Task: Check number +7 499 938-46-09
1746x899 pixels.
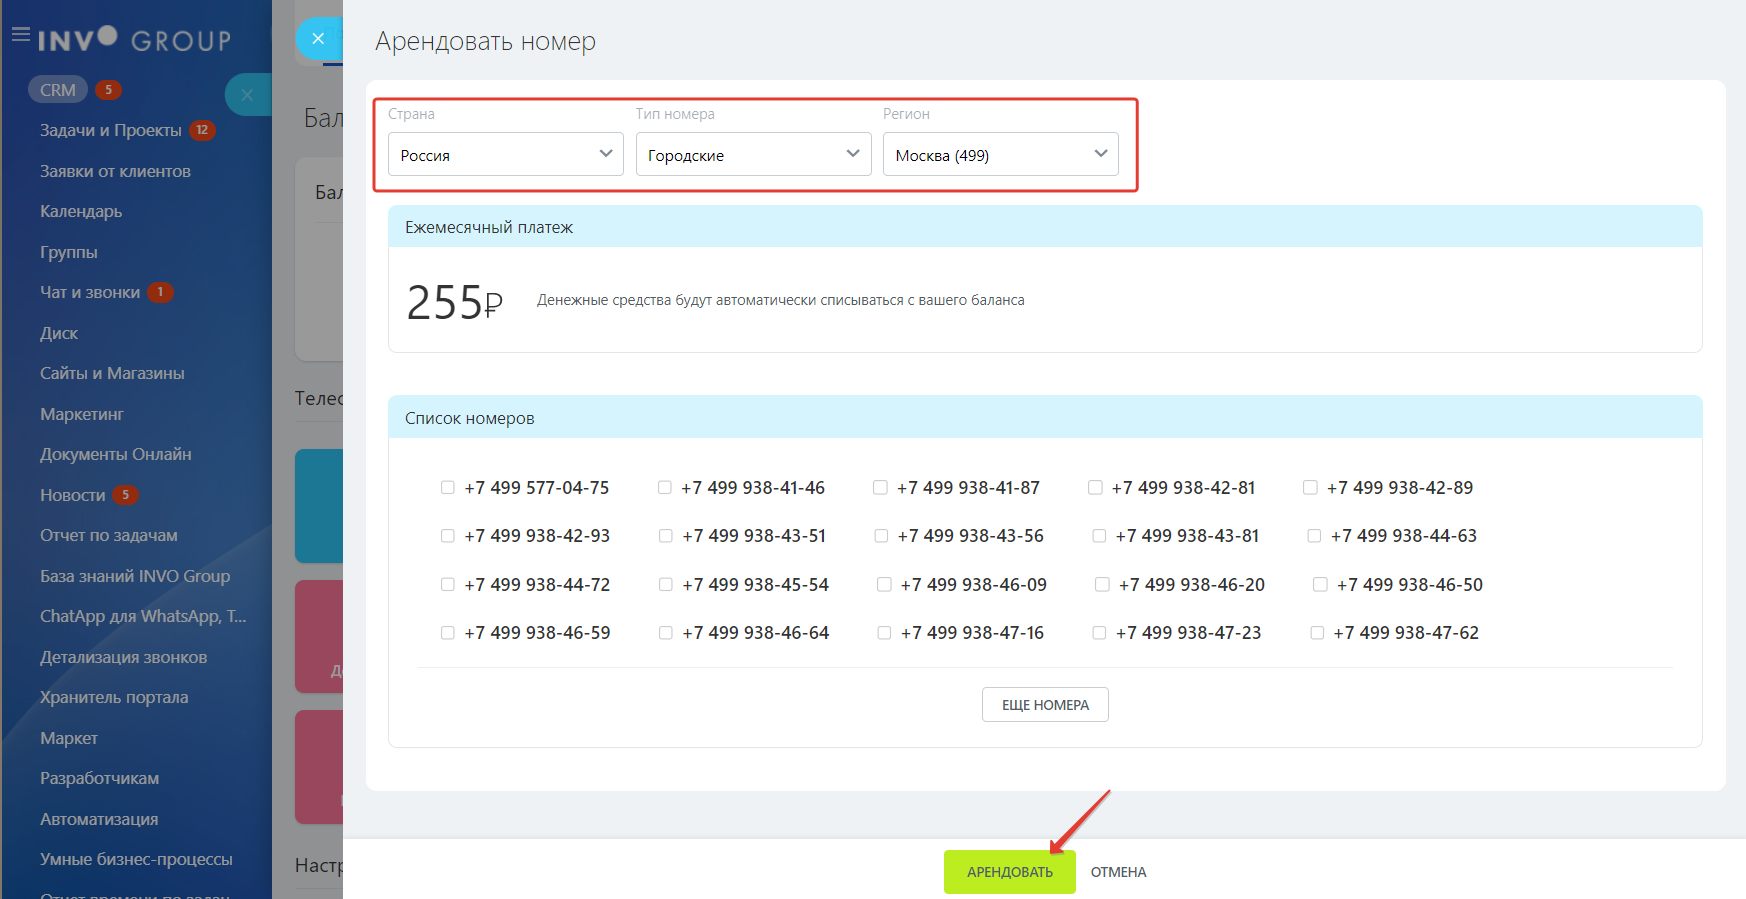Action: [x=884, y=585]
